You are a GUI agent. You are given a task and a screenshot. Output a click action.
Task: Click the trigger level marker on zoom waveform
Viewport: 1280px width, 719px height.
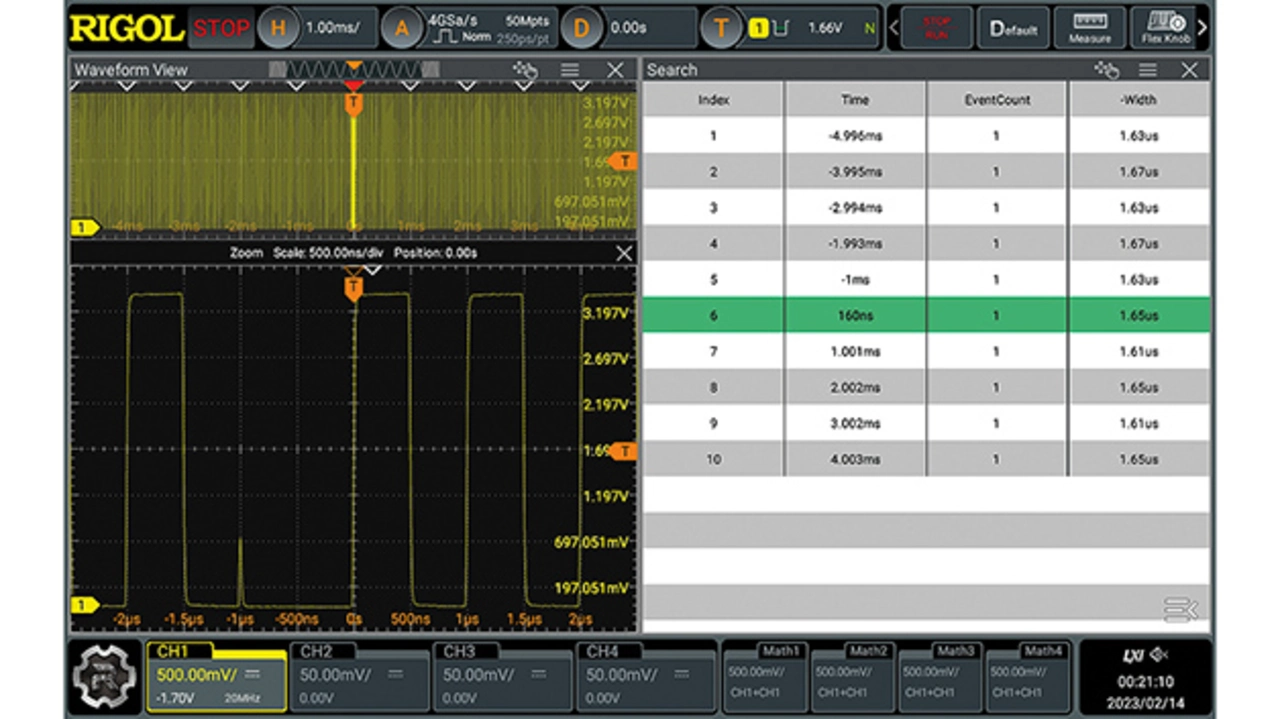[624, 451]
